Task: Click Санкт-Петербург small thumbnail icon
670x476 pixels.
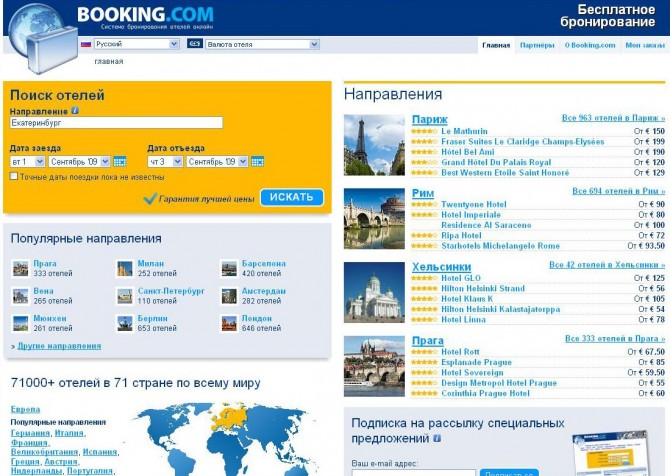Action: click(125, 296)
